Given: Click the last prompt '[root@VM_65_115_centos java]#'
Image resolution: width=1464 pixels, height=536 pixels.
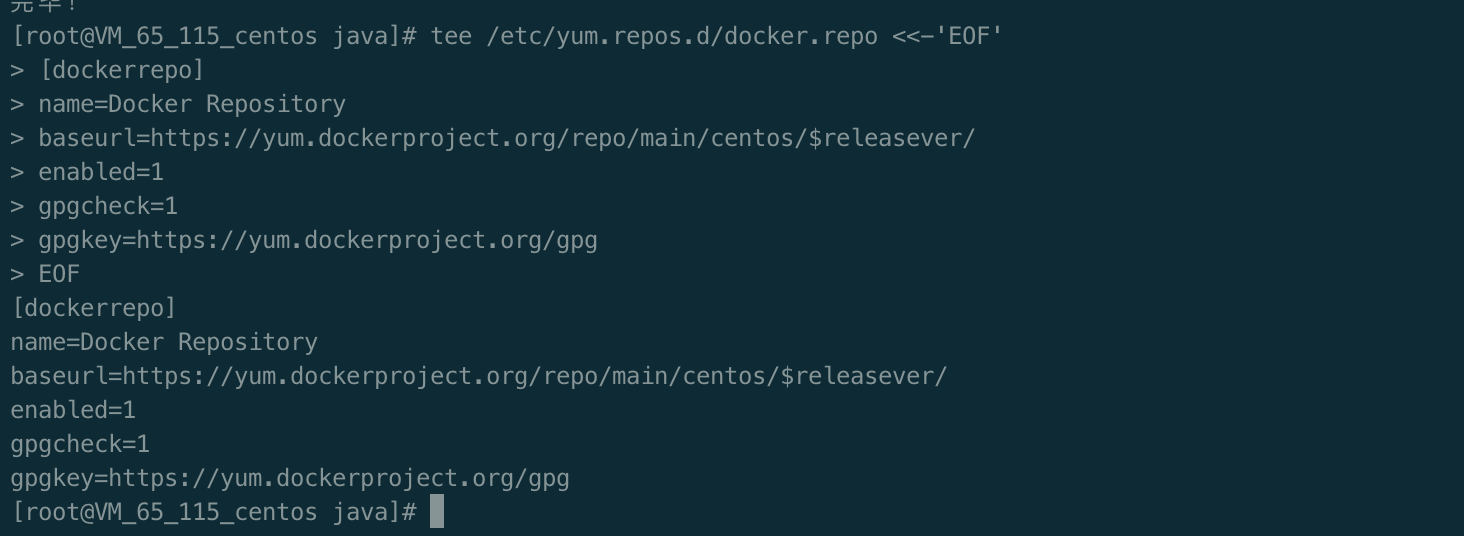Looking at the screenshot, I should [x=214, y=512].
